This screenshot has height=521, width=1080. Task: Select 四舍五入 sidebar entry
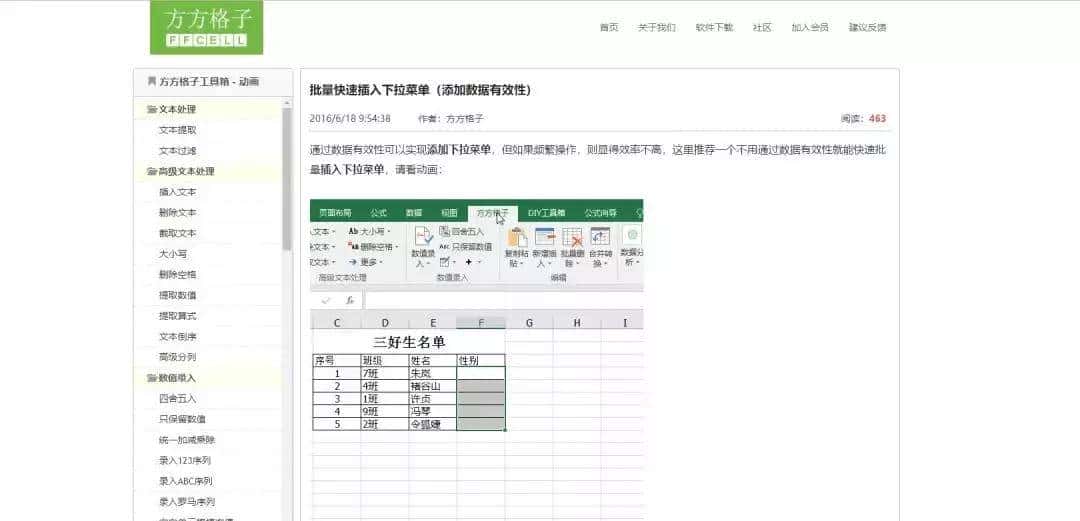178,399
